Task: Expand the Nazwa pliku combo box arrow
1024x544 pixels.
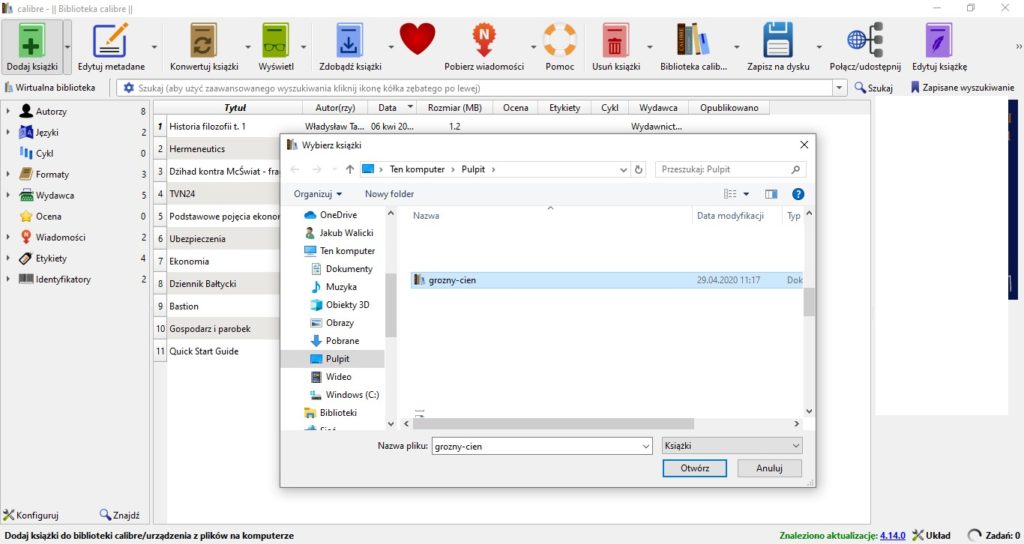Action: (x=645, y=447)
